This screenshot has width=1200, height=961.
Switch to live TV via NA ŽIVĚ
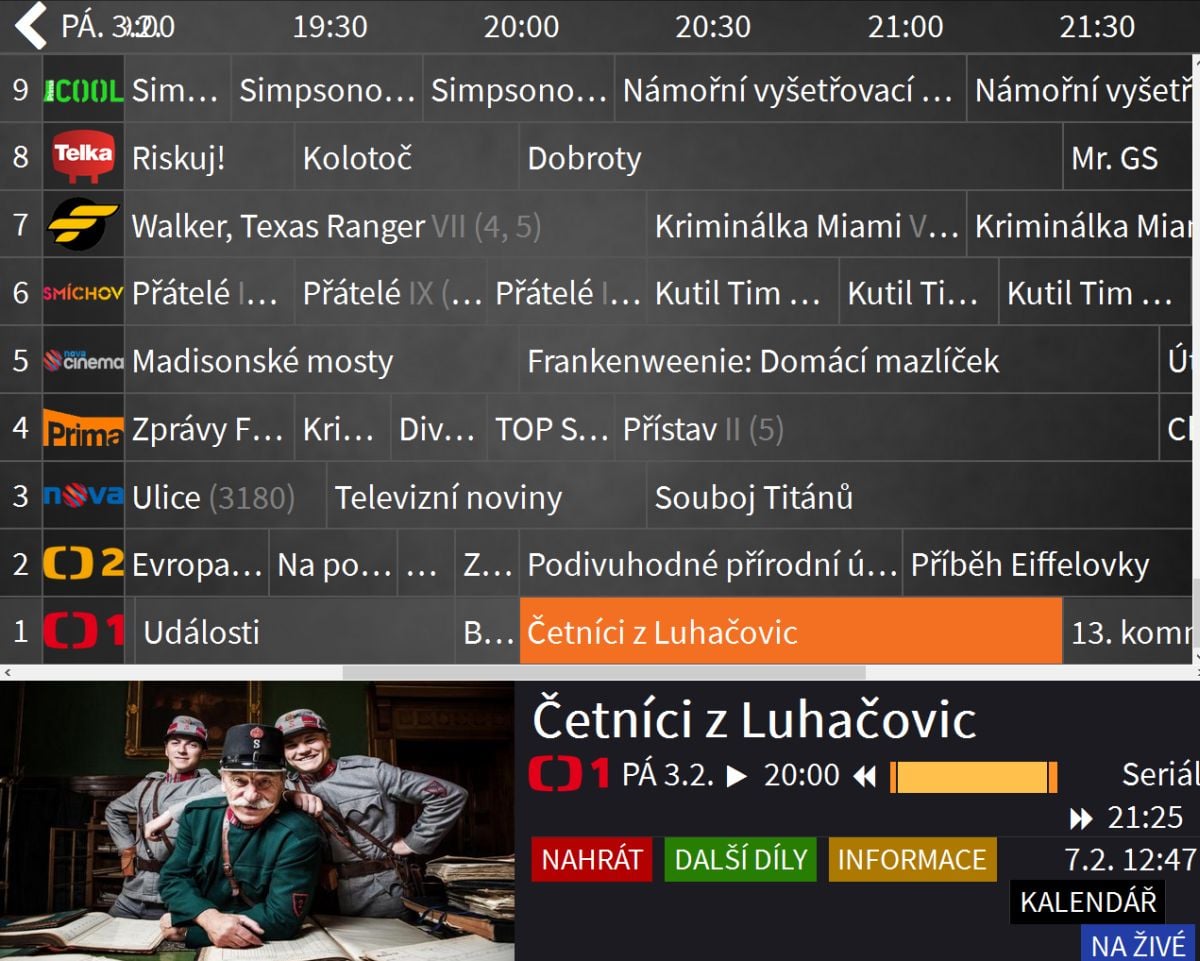(1138, 943)
